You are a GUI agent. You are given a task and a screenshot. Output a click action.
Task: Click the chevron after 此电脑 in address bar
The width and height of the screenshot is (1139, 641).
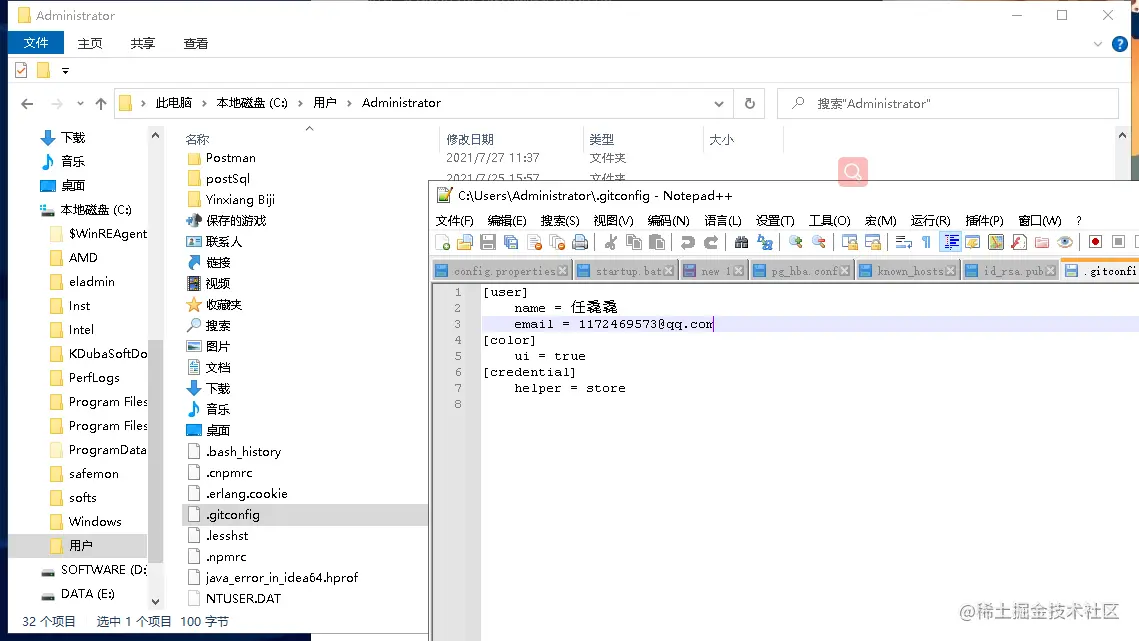coord(204,103)
